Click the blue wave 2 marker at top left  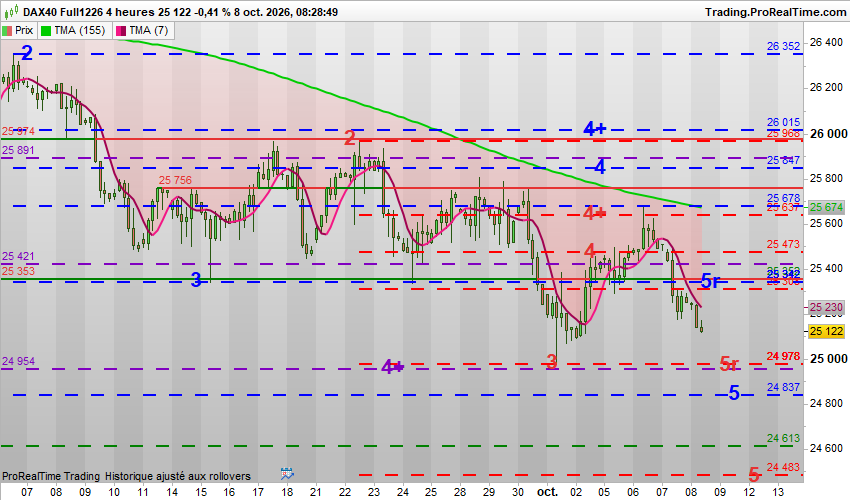pyautogui.click(x=27, y=53)
